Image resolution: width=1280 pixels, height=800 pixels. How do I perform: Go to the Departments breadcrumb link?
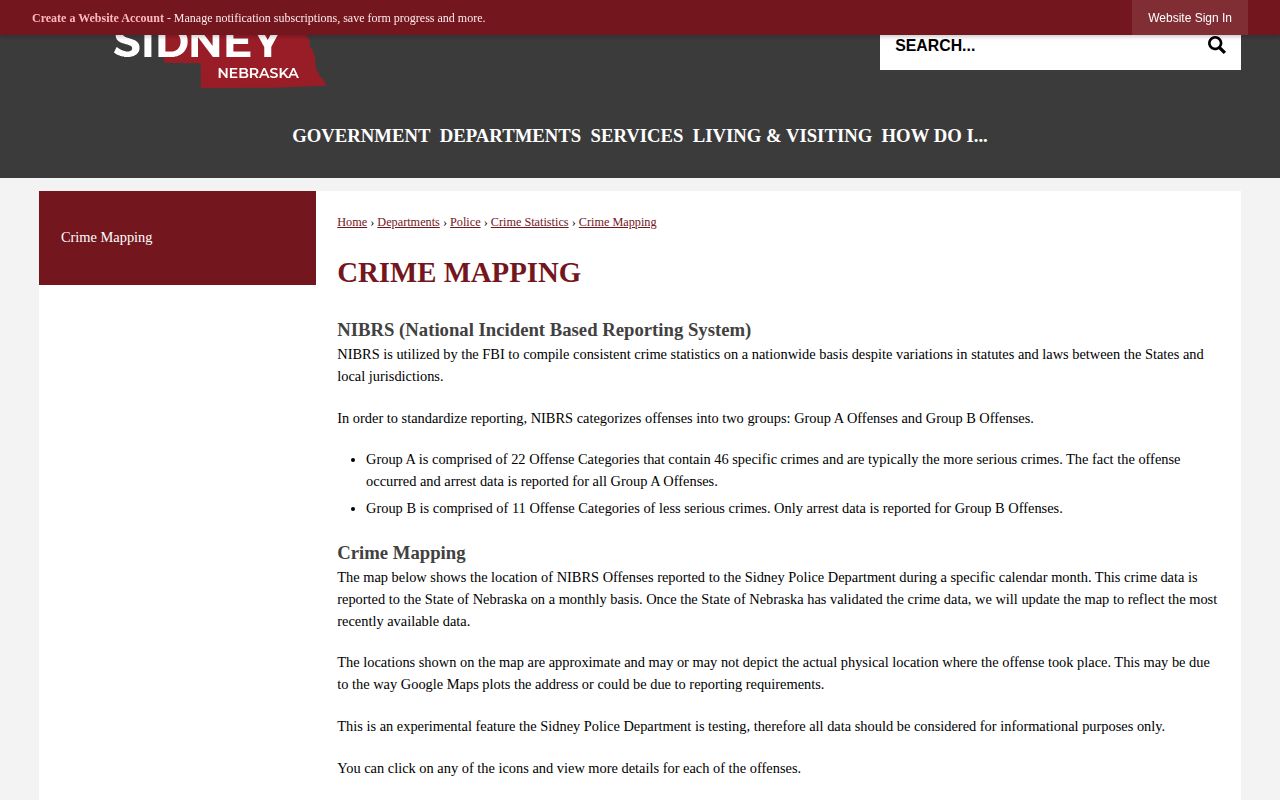point(408,222)
